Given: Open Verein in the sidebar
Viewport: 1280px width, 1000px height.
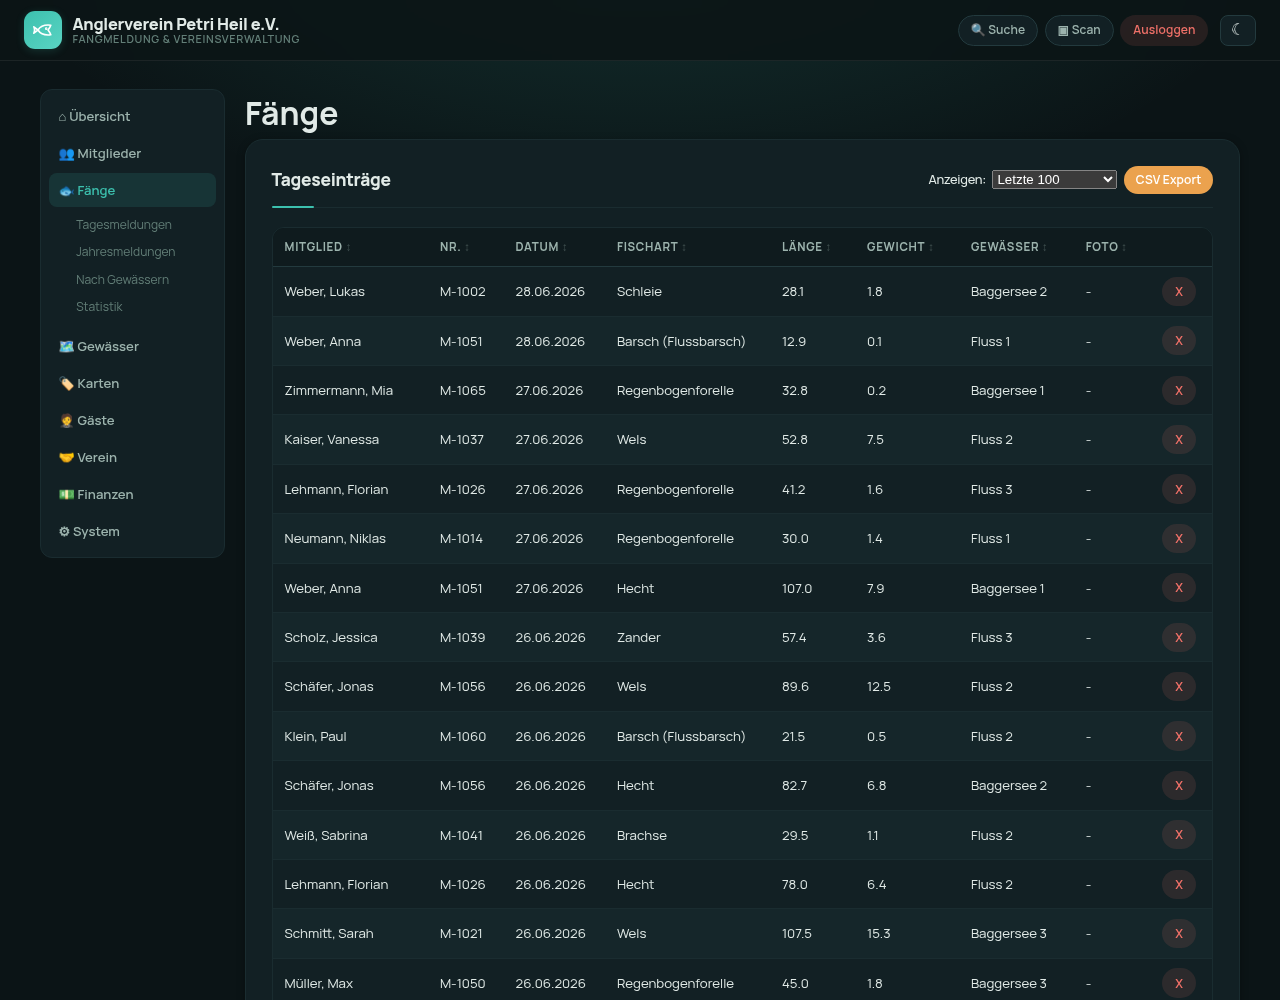Looking at the screenshot, I should pyautogui.click(x=132, y=458).
